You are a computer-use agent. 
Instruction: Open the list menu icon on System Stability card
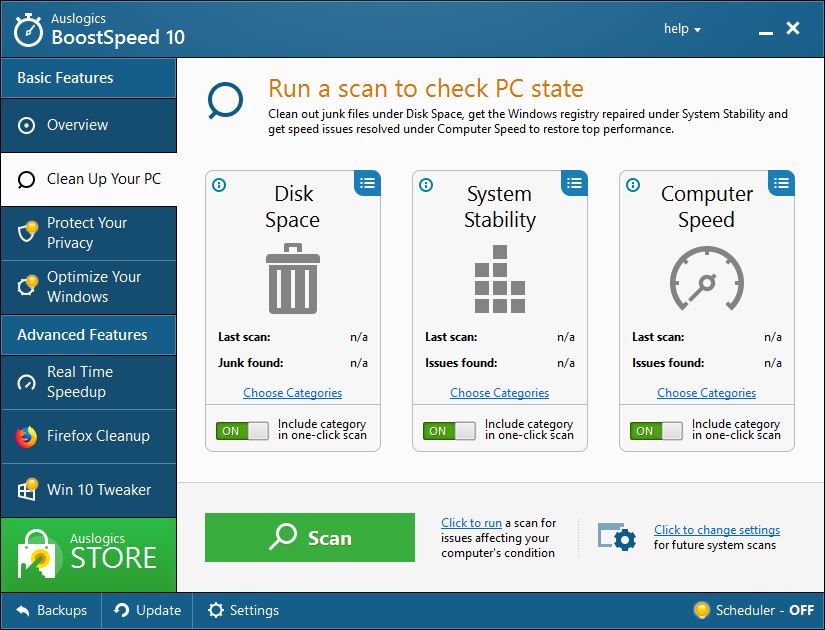(574, 183)
